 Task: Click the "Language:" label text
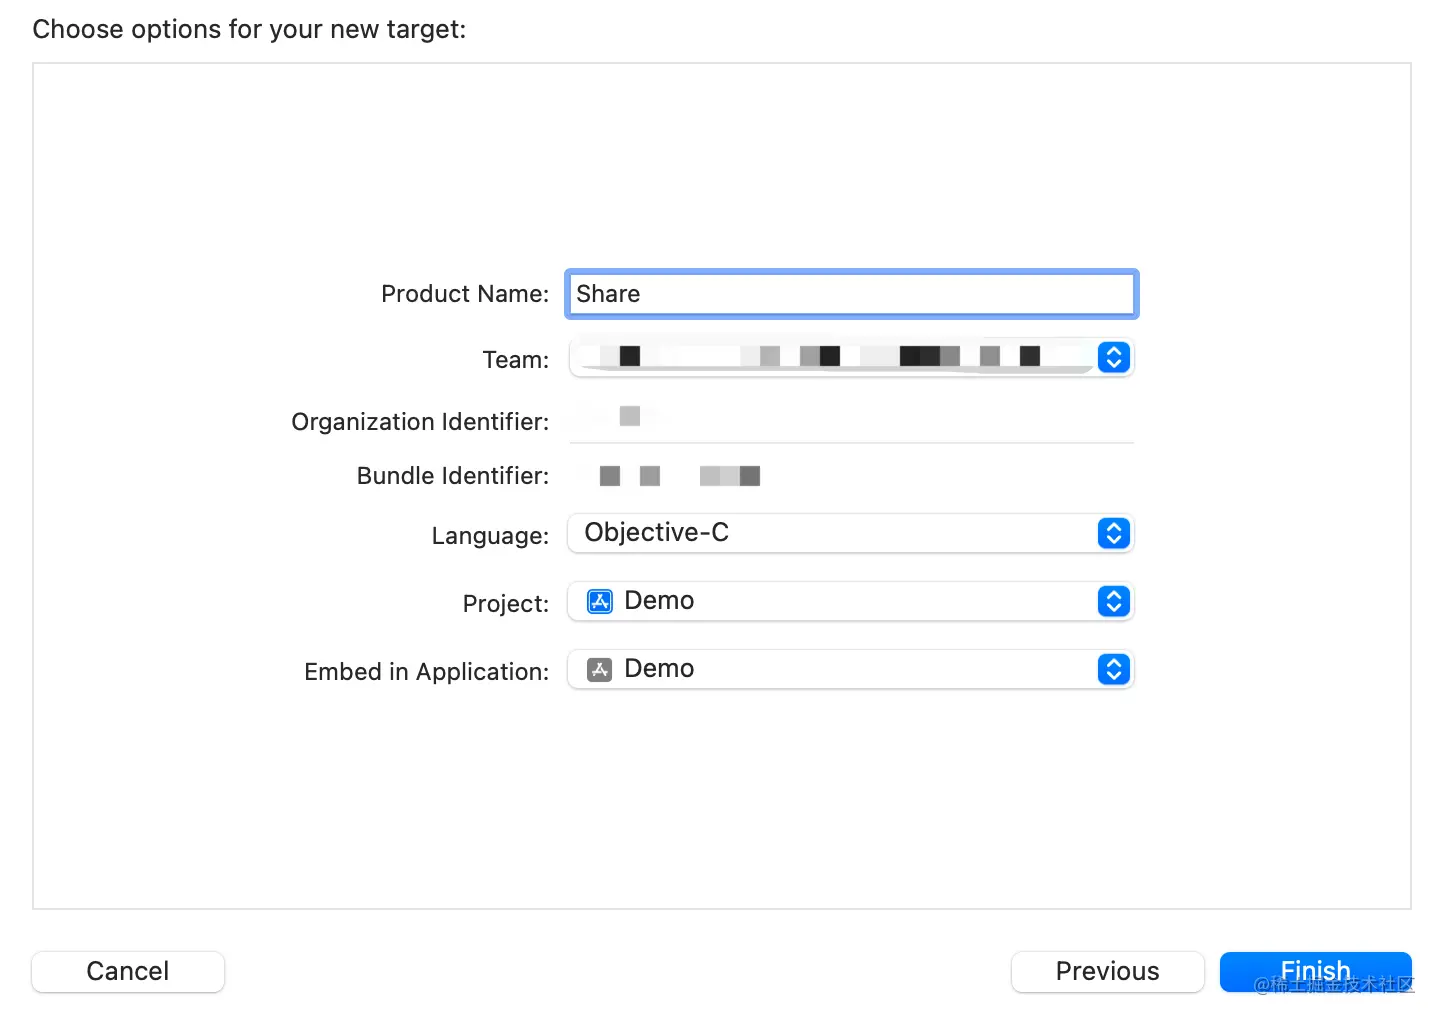pyautogui.click(x=490, y=536)
